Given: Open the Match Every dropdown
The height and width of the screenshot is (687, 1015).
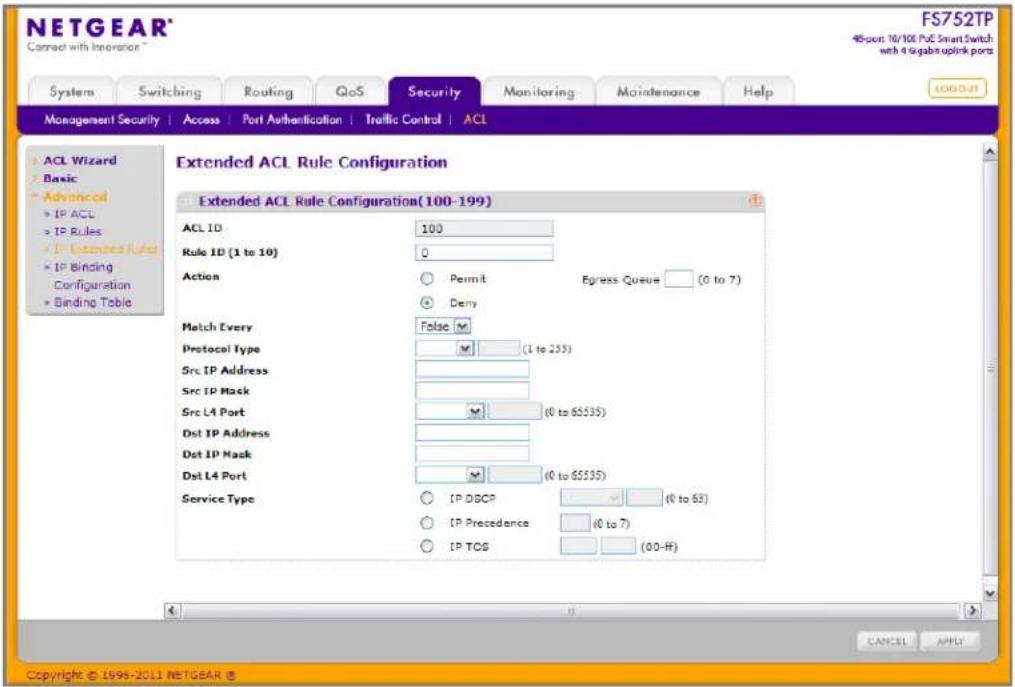Looking at the screenshot, I should [443, 326].
